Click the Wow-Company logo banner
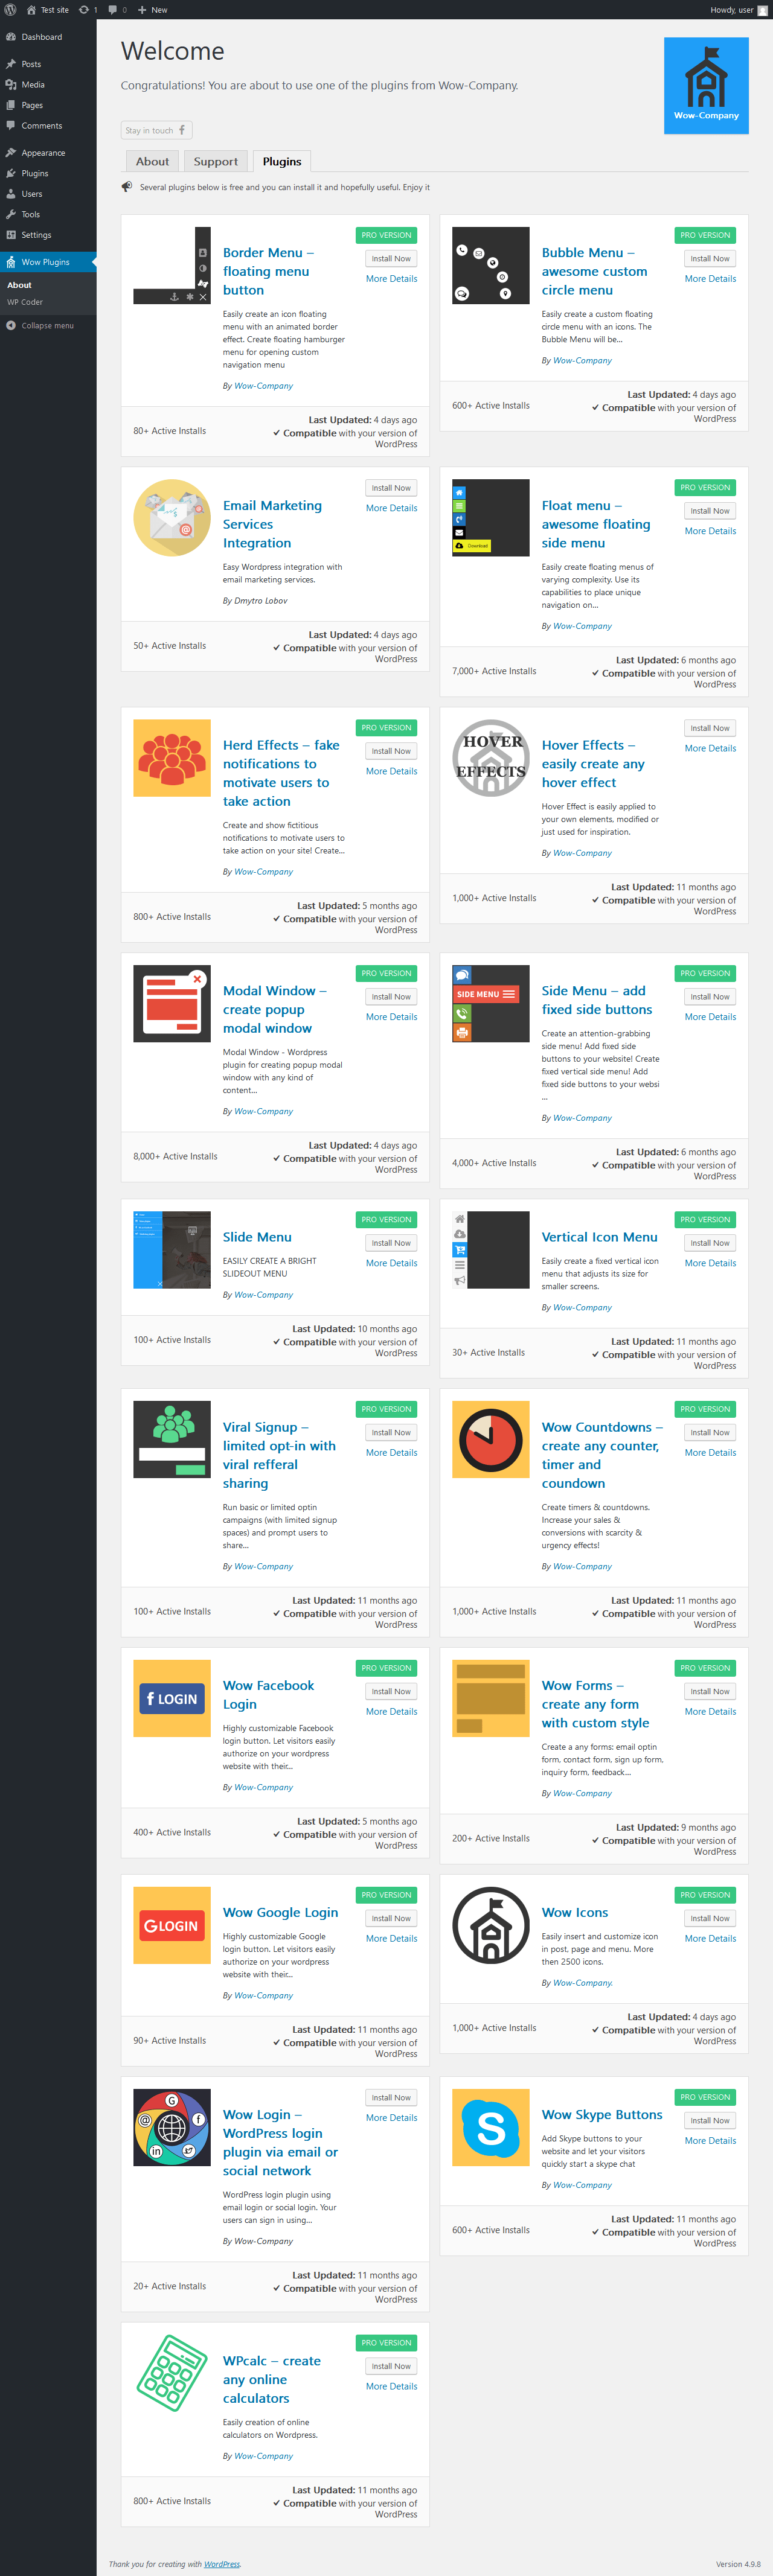The height and width of the screenshot is (2576, 773). click(x=706, y=86)
